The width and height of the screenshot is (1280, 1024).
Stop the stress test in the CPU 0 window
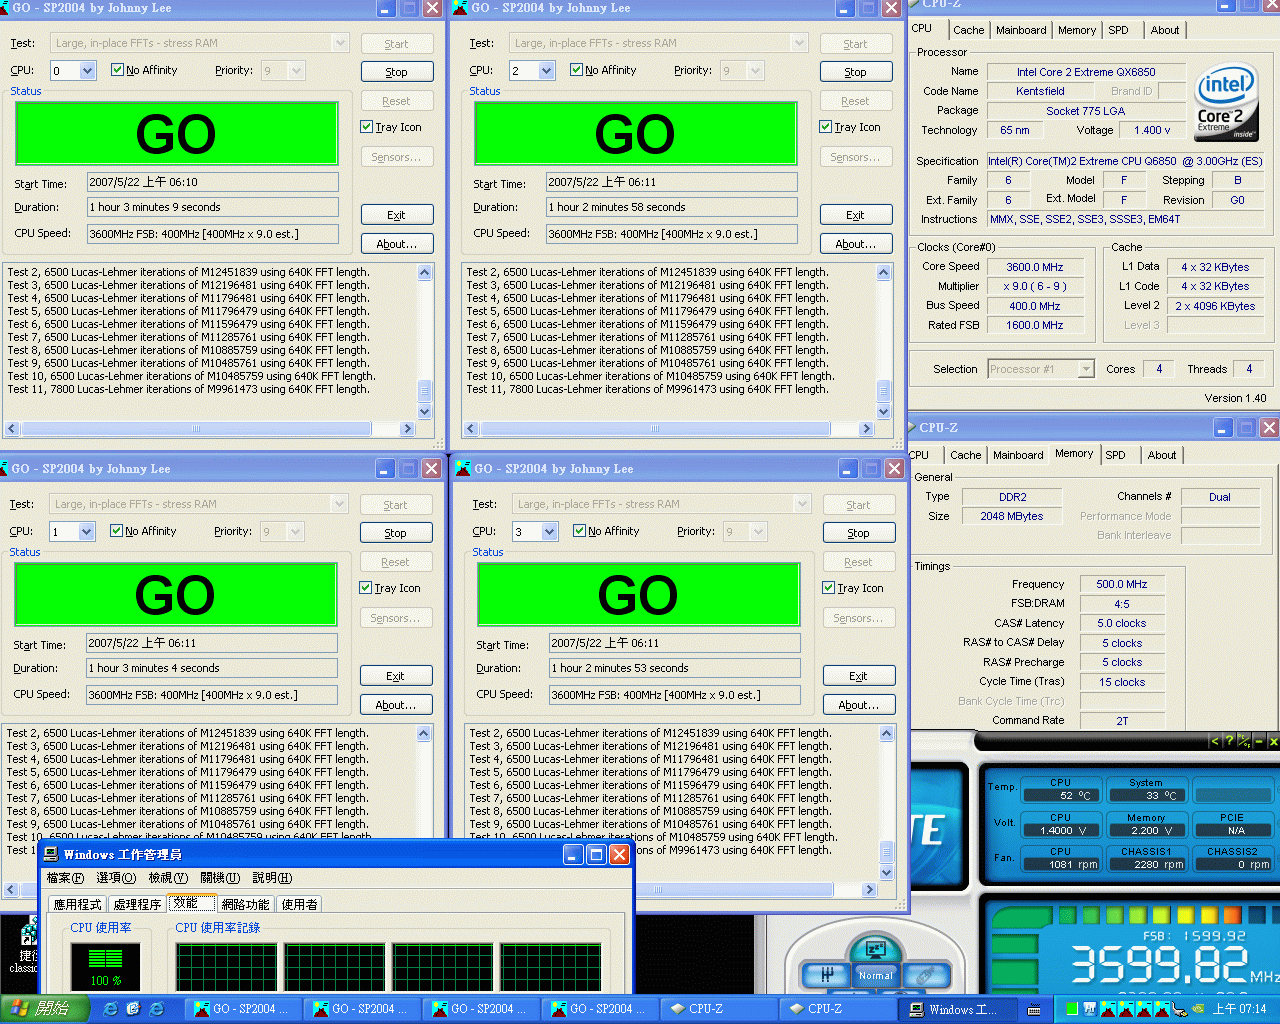pyautogui.click(x=397, y=72)
